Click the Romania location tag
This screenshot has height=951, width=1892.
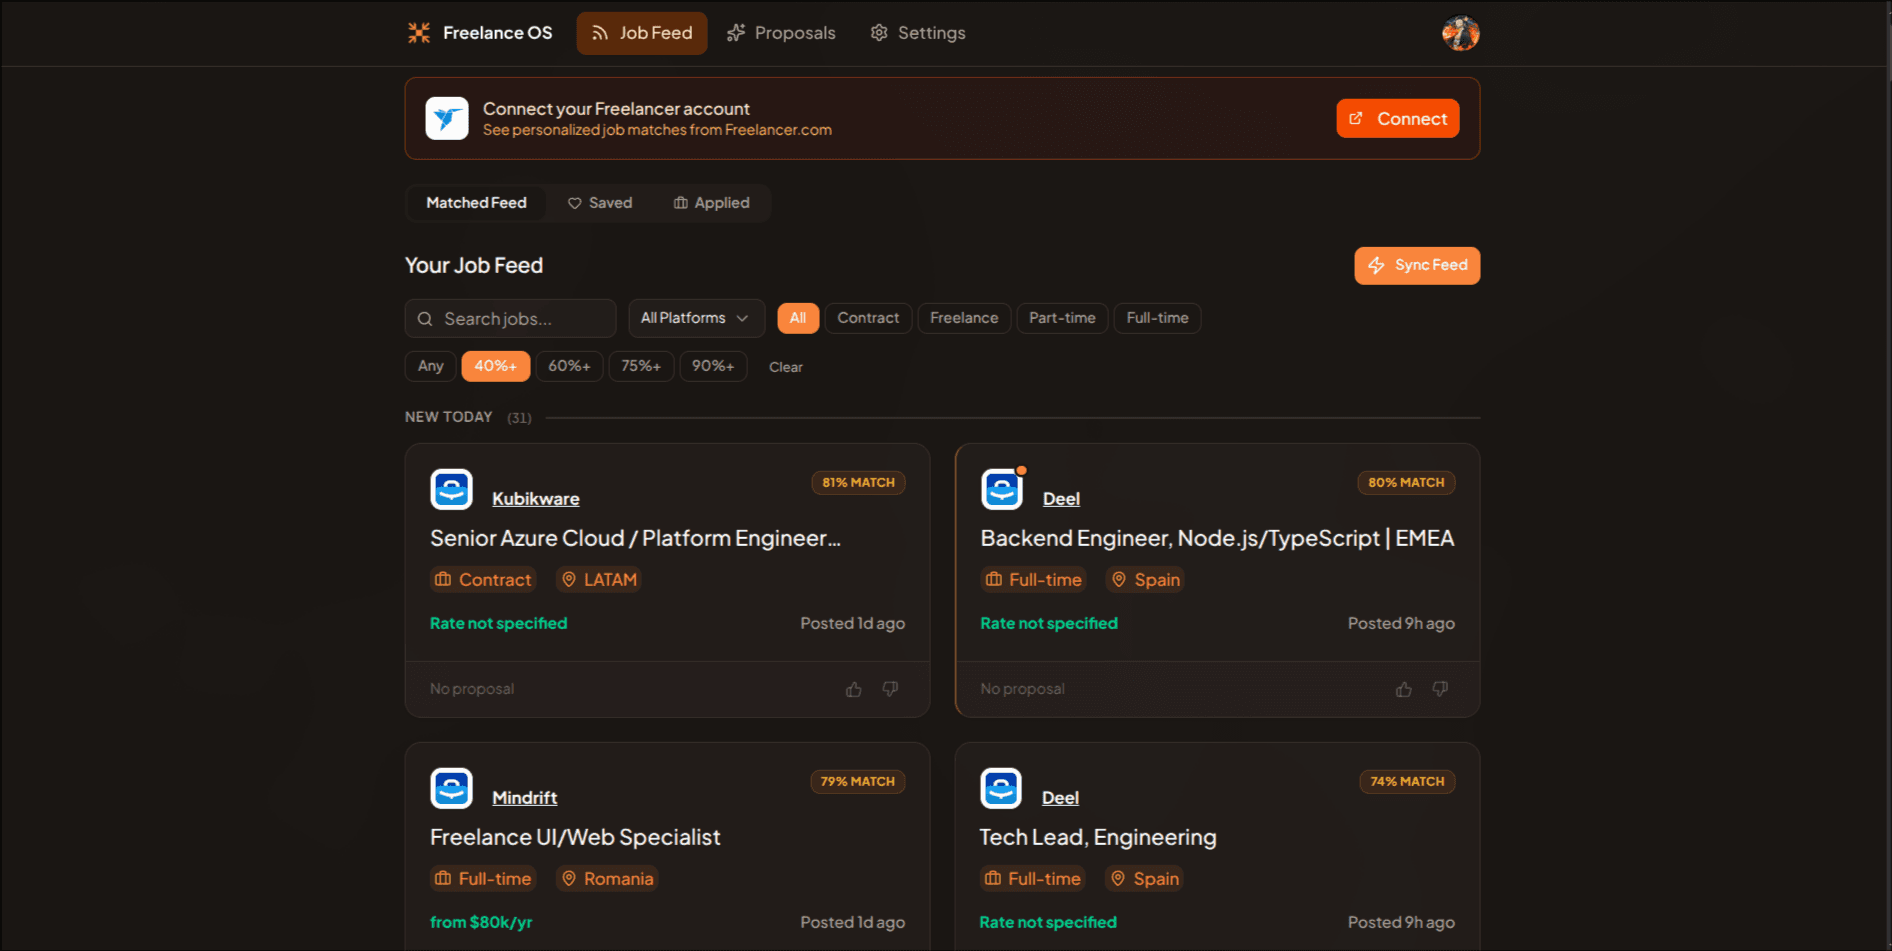(x=607, y=879)
